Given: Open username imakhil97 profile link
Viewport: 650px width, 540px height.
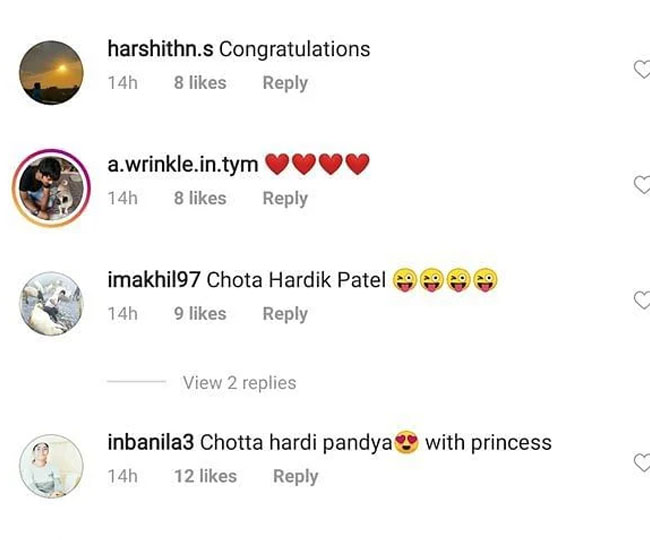Looking at the screenshot, I should point(154,280).
